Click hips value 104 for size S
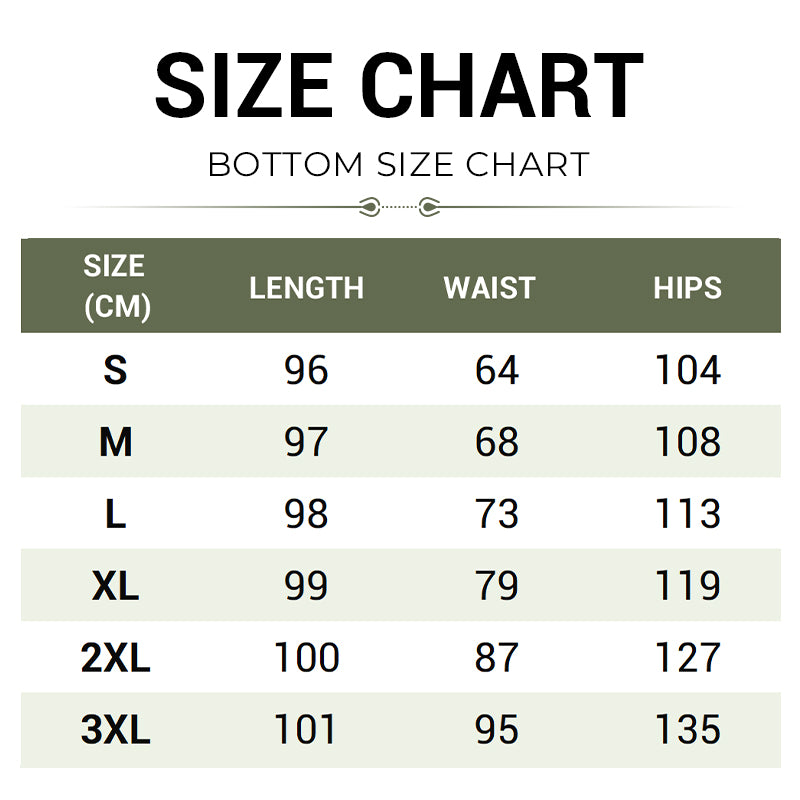Viewport: 800px width, 800px height. (687, 371)
